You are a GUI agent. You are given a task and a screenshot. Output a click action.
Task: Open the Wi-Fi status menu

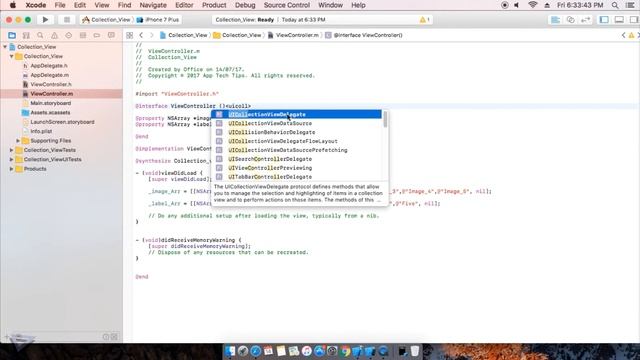[x=532, y=5]
